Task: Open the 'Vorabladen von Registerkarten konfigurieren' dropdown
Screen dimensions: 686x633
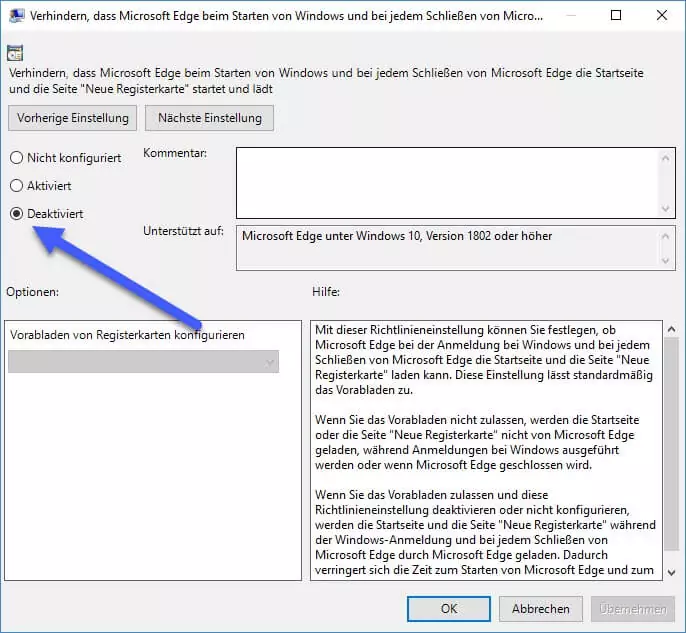Action: (143, 362)
